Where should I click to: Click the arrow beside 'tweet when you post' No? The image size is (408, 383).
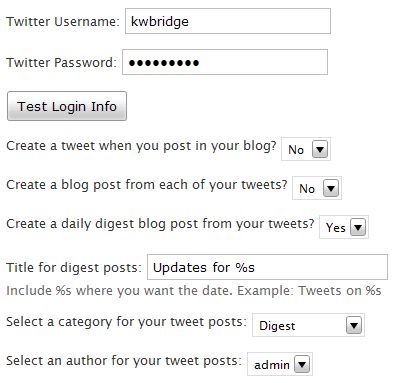320,149
